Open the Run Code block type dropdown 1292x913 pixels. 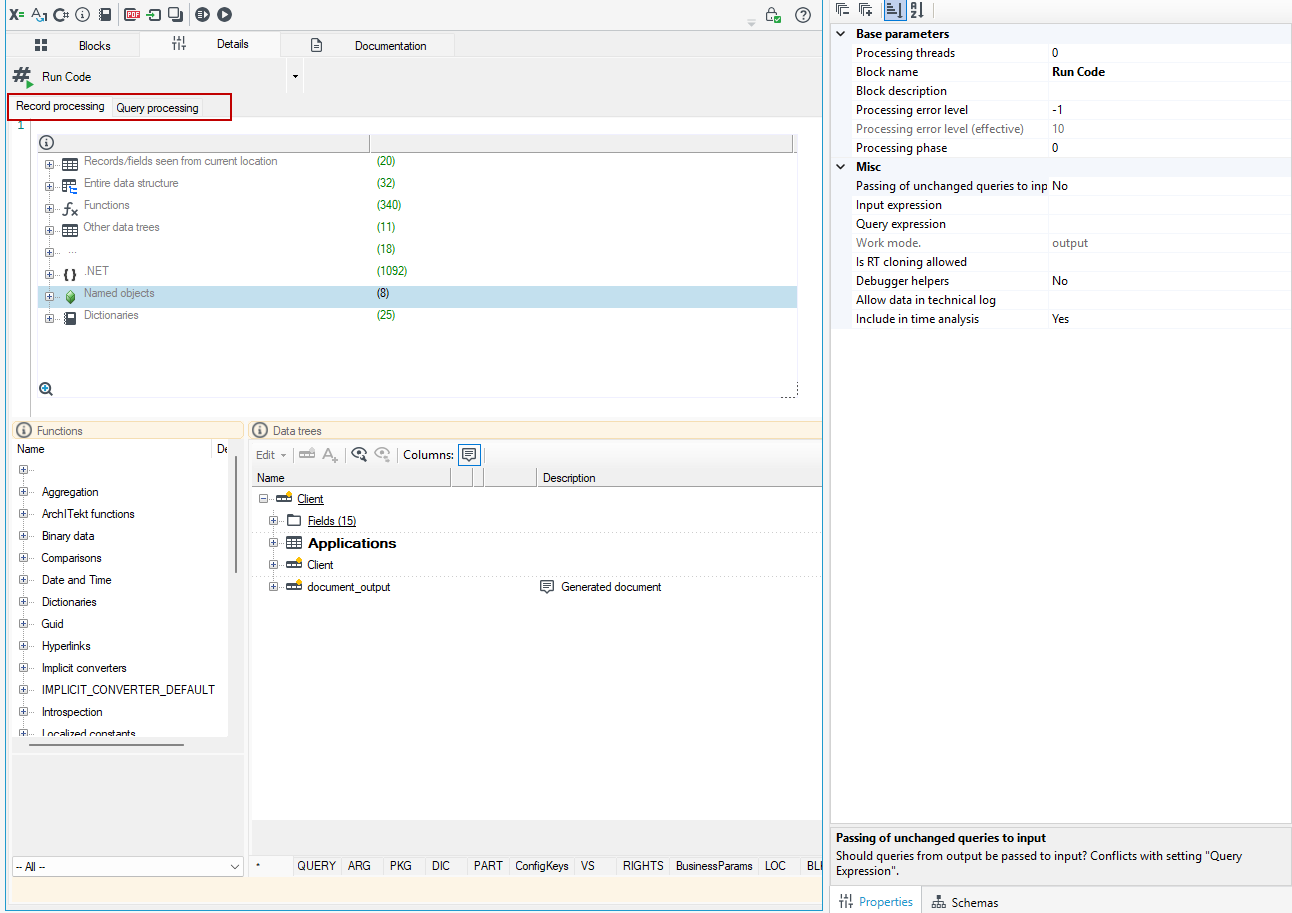point(295,76)
